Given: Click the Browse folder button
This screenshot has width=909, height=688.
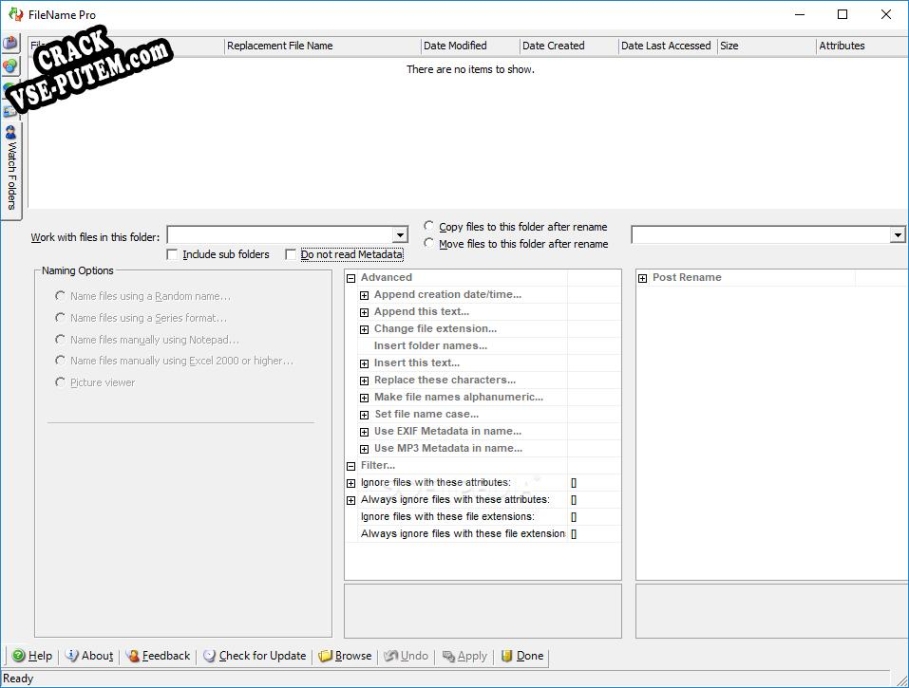Looking at the screenshot, I should [x=346, y=656].
